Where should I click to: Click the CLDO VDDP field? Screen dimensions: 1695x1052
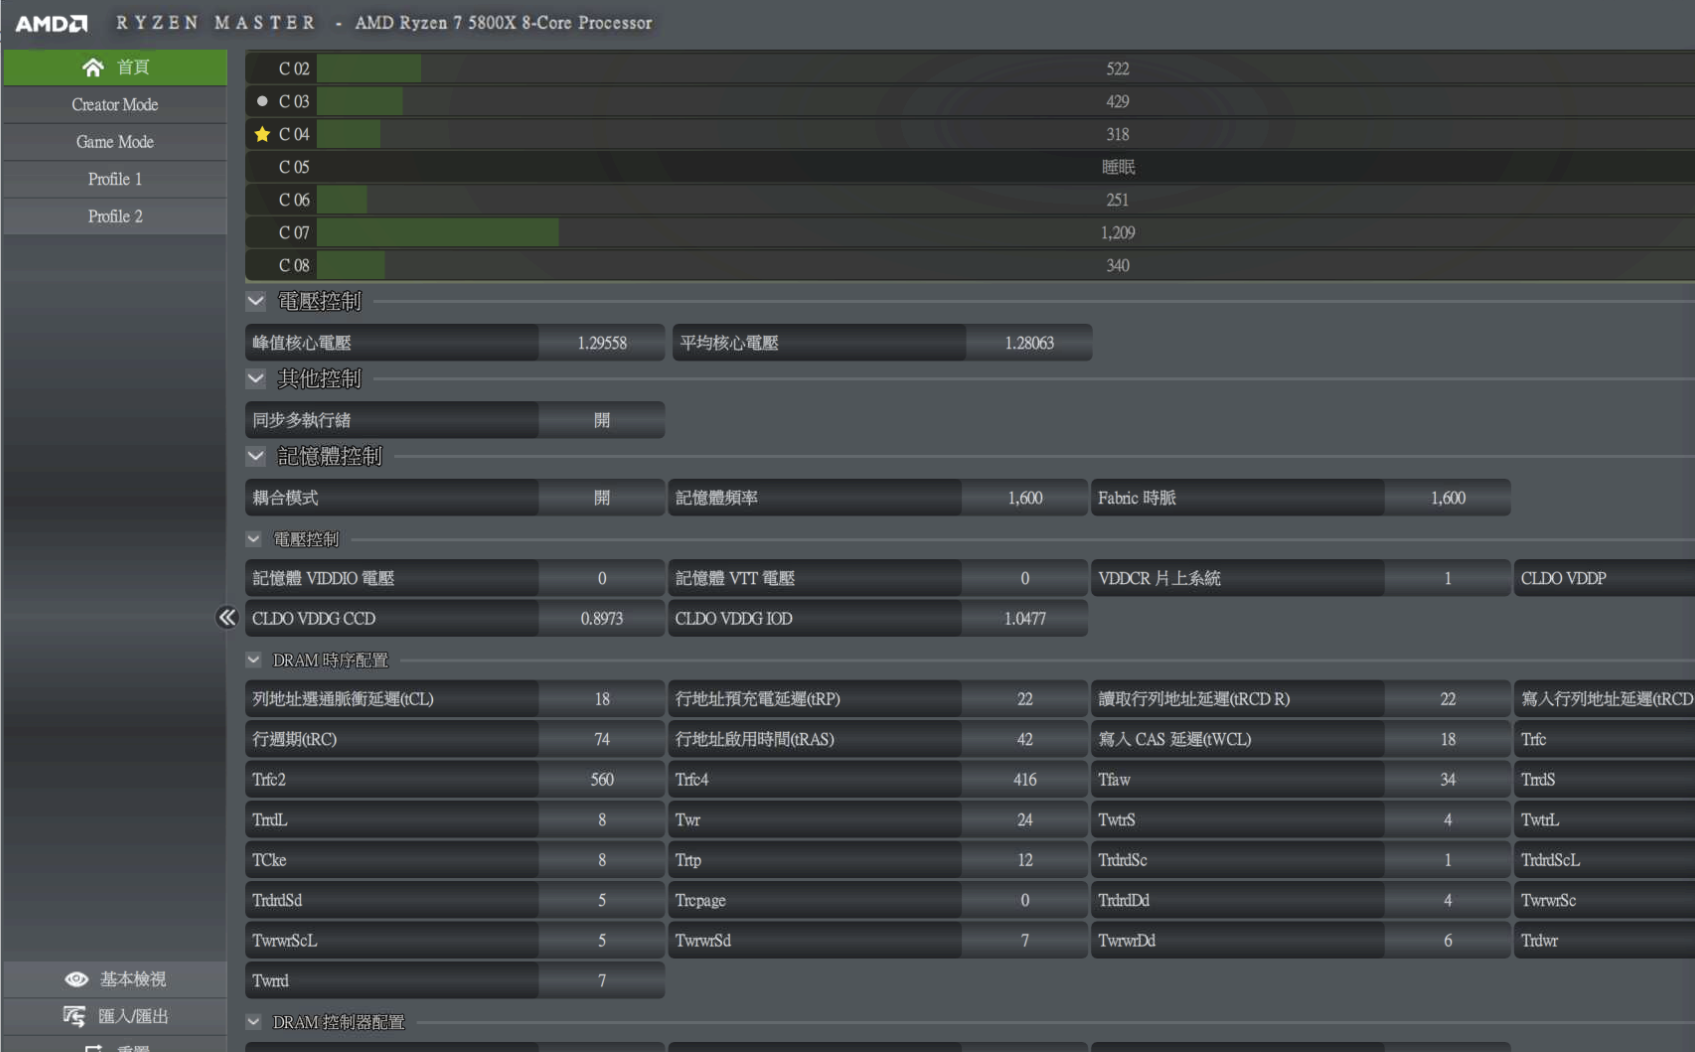pyautogui.click(x=1605, y=578)
